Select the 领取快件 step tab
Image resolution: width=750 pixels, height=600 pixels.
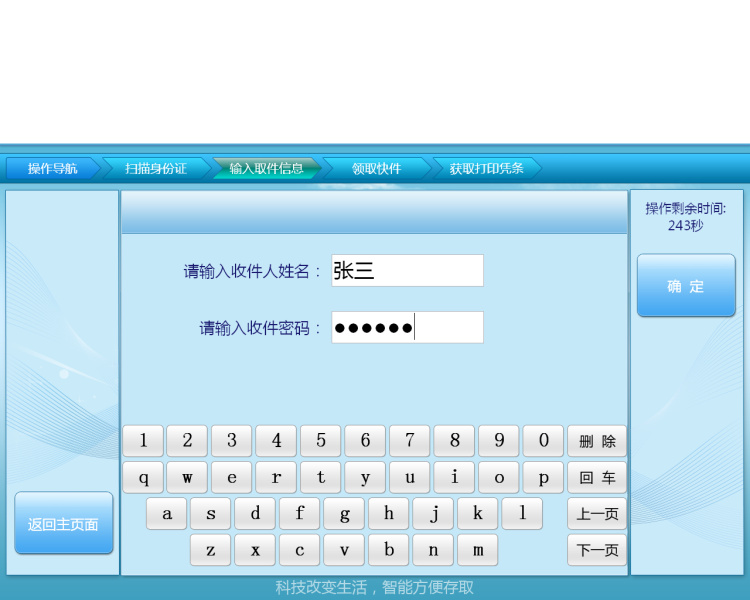click(376, 168)
